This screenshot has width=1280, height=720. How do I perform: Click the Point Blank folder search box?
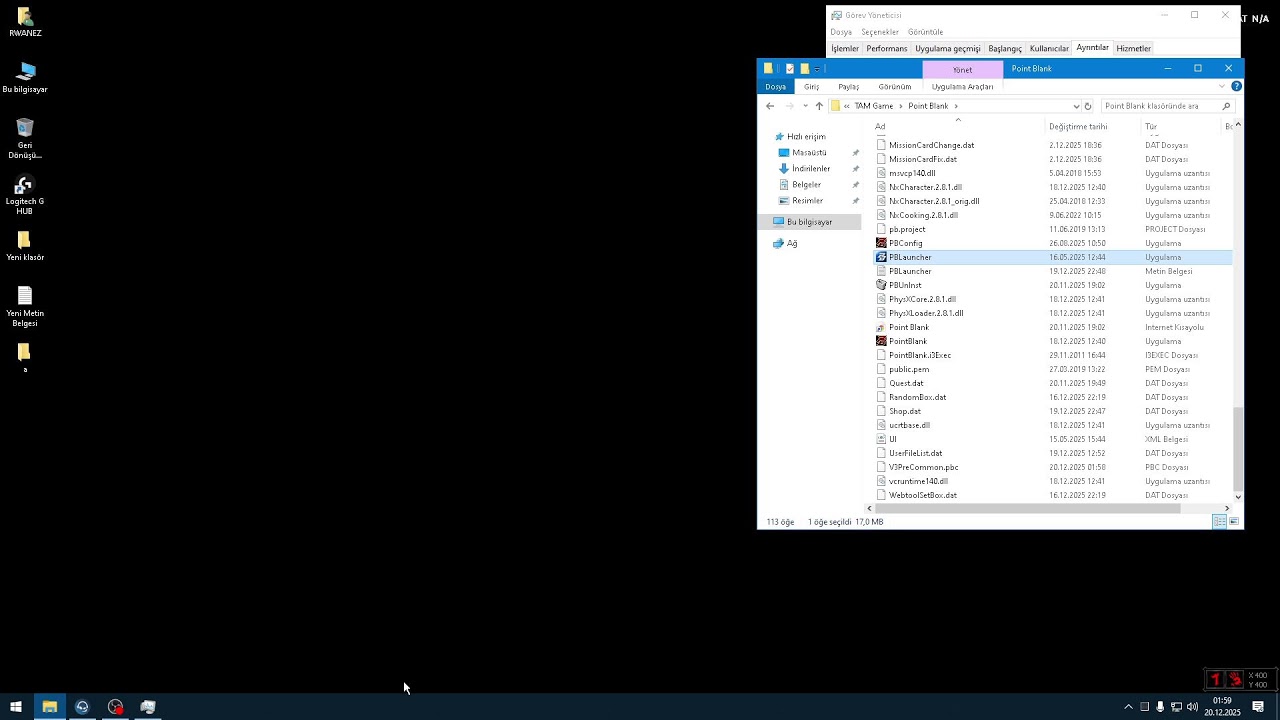[1167, 106]
